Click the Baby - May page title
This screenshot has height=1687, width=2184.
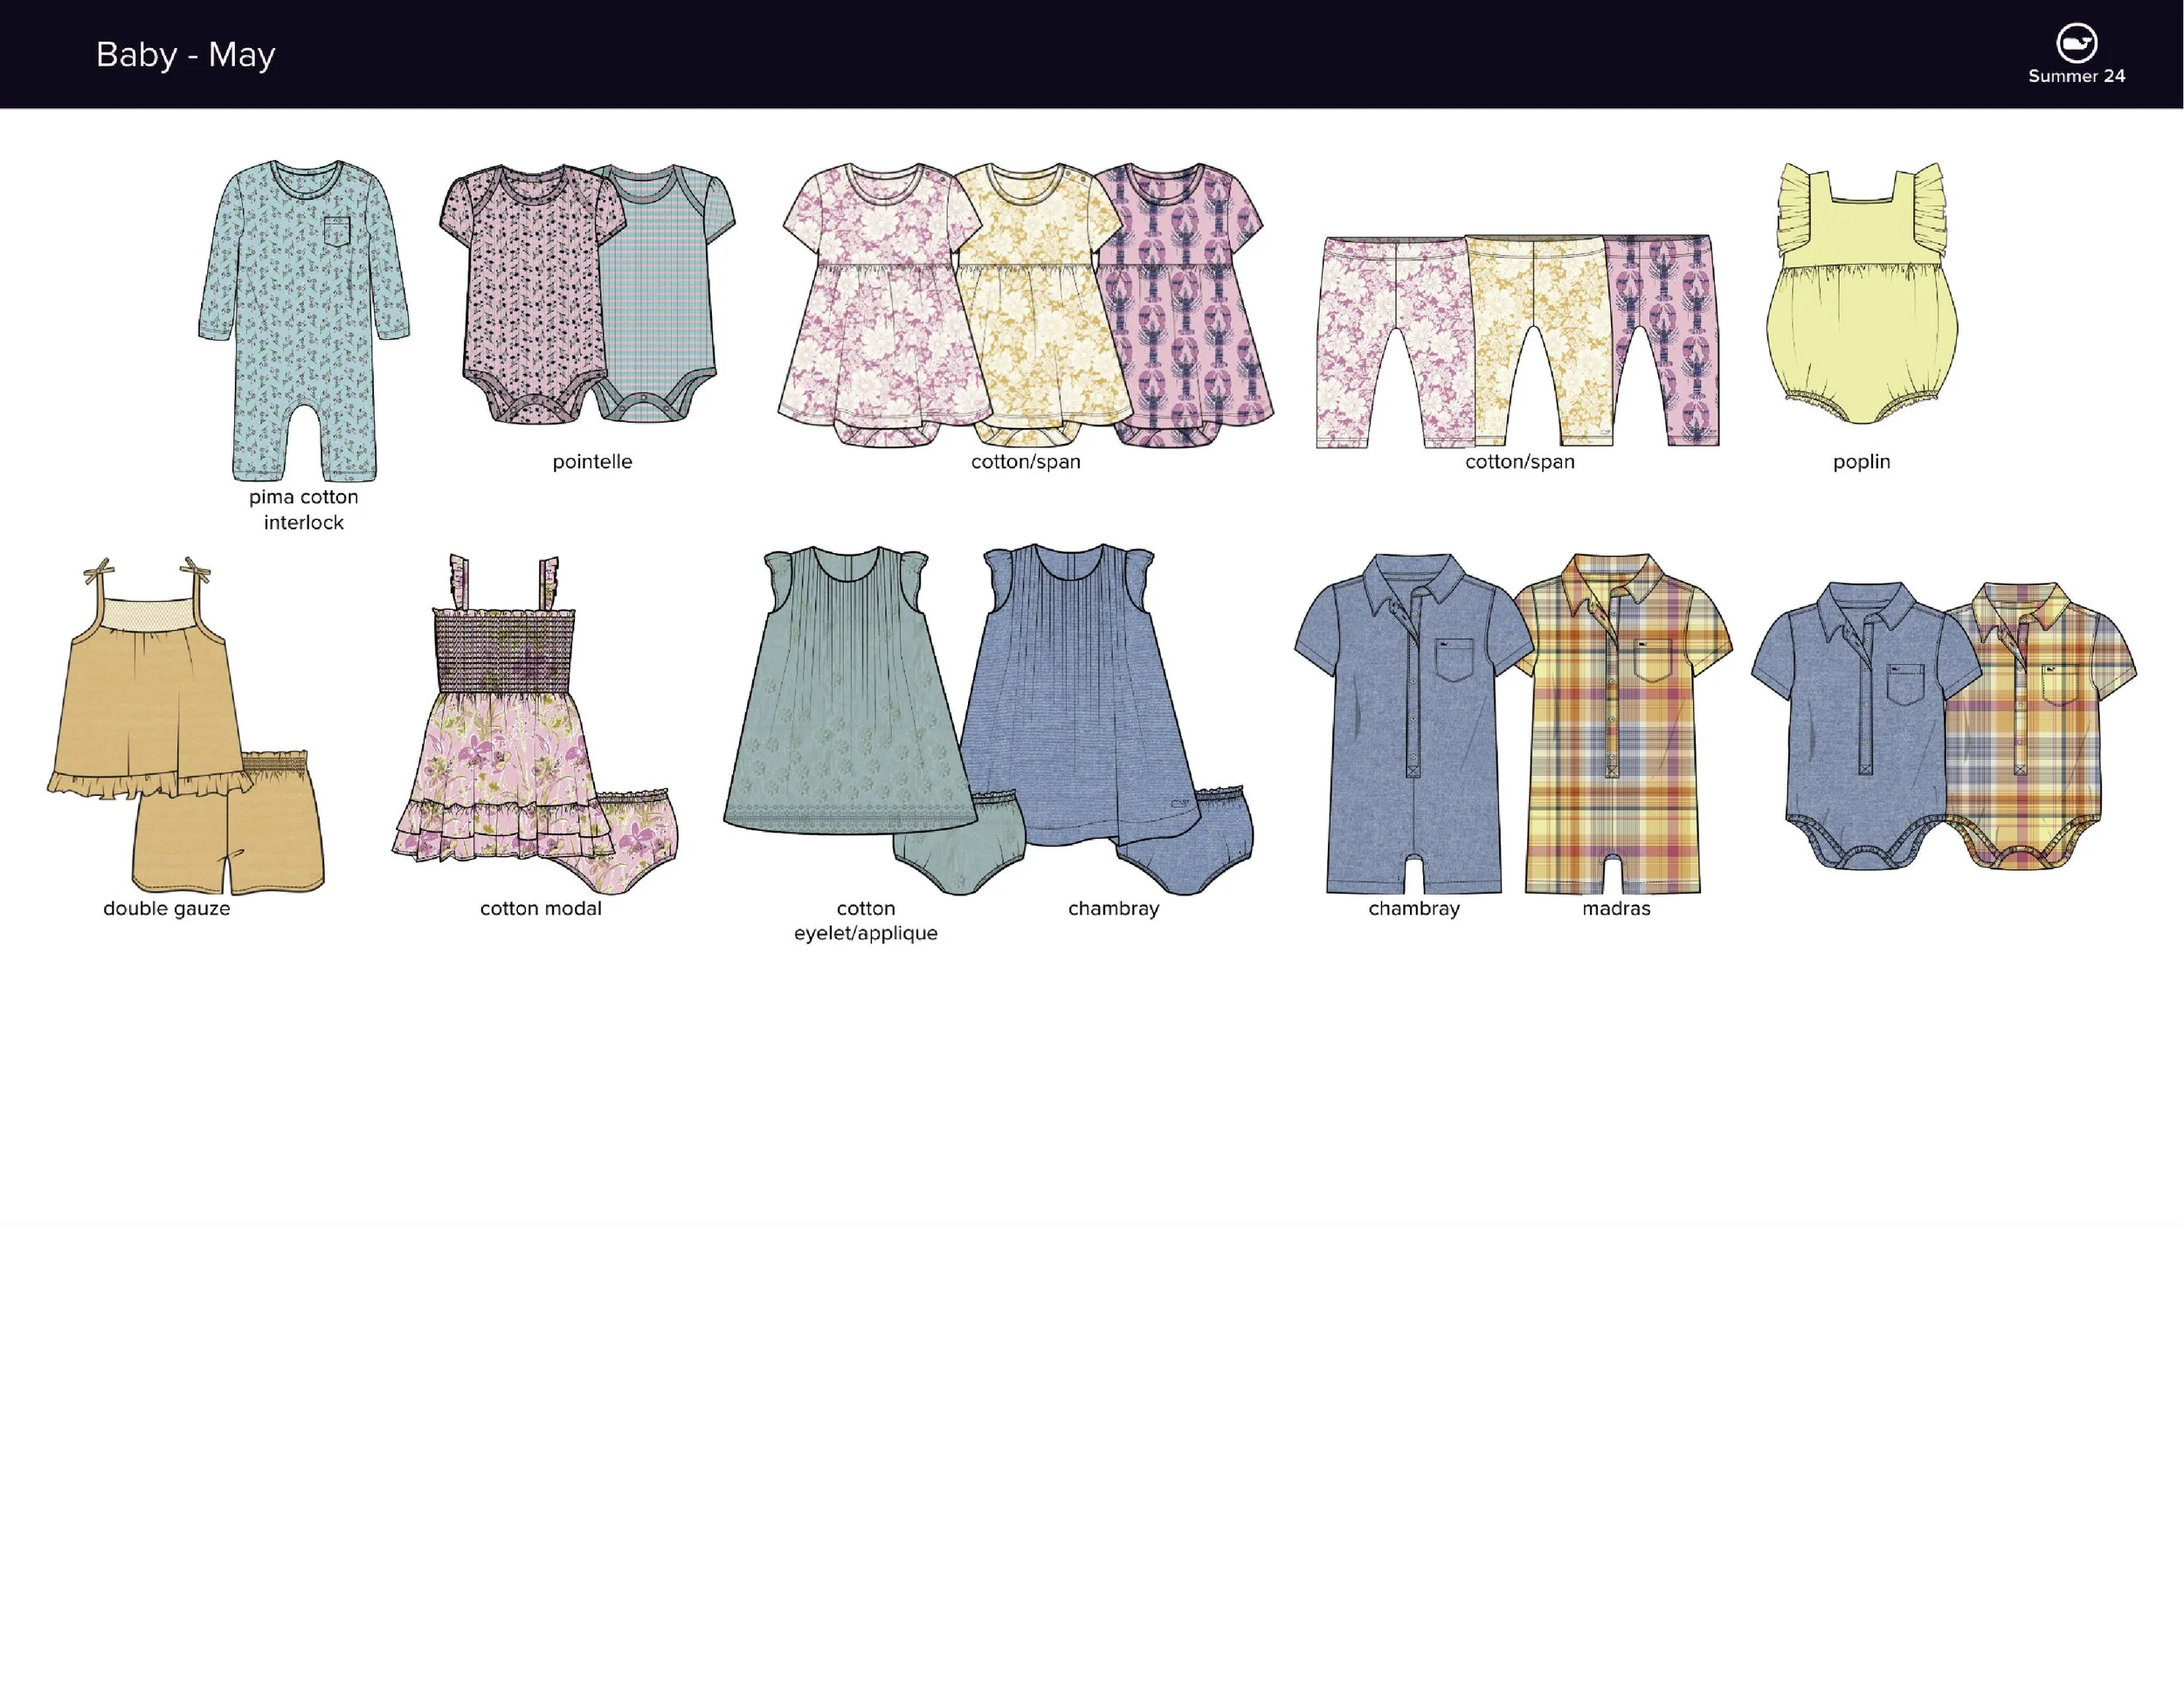click(185, 54)
